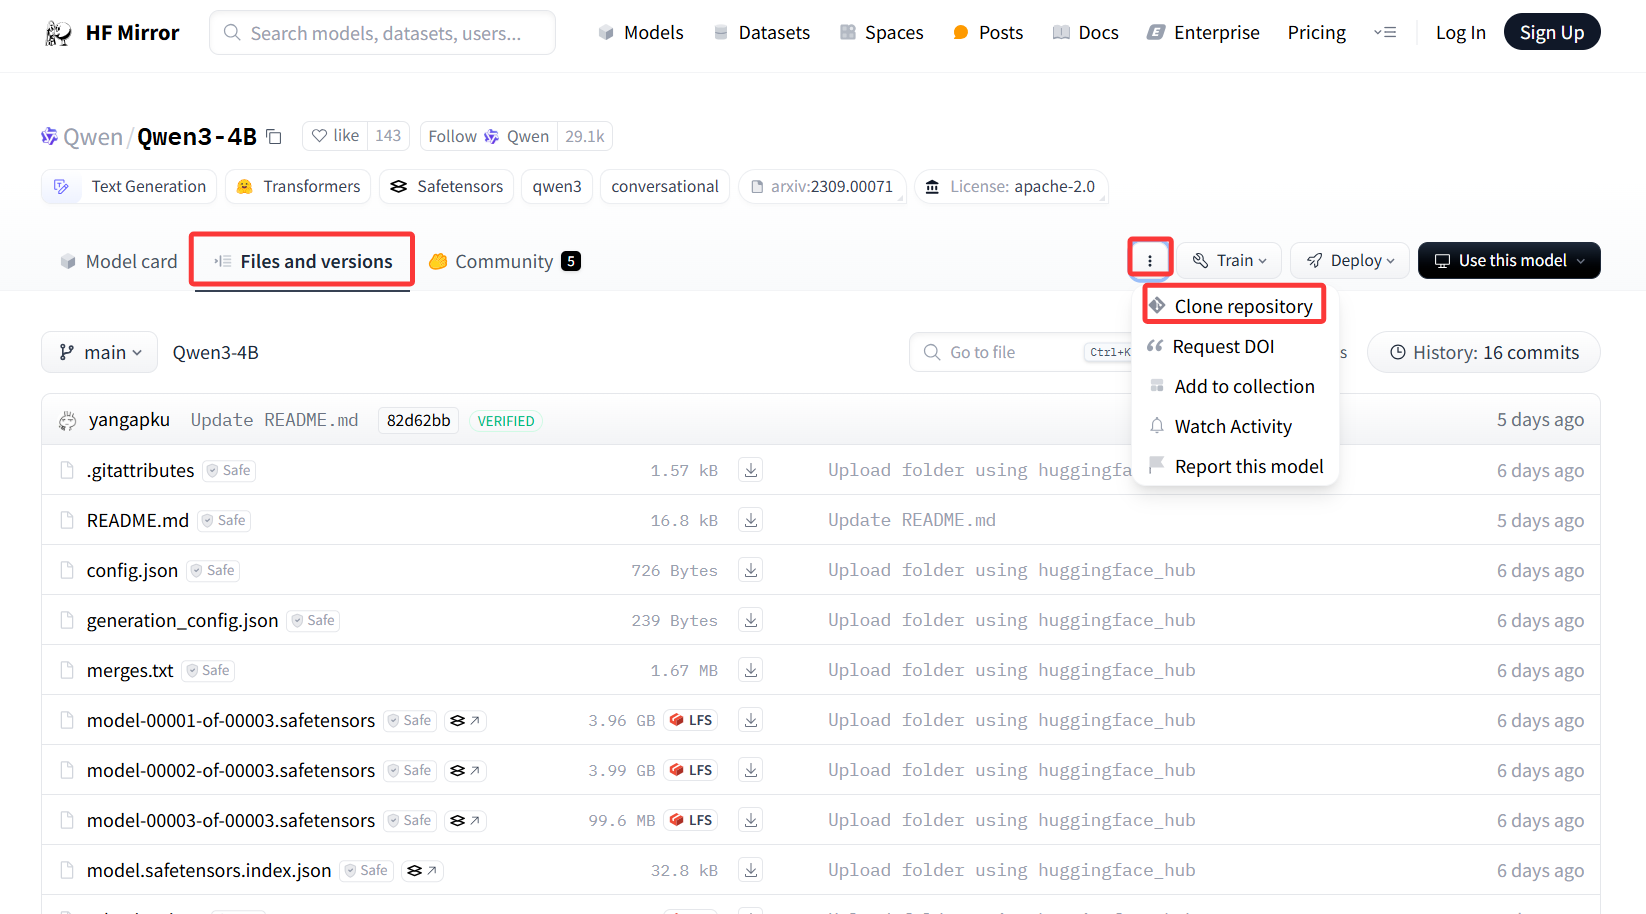Click the Text Generation tag
Screen dimensions: 1646x914
(x=130, y=186)
